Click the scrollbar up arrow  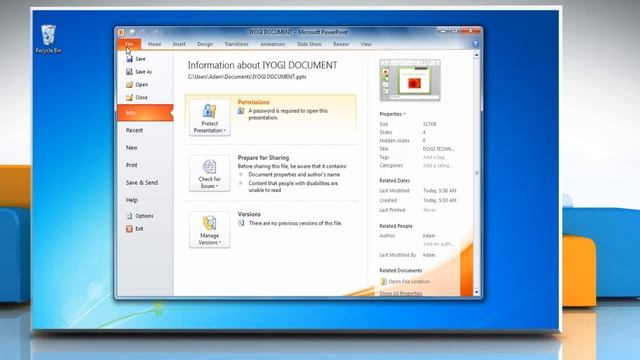pyautogui.click(x=476, y=54)
